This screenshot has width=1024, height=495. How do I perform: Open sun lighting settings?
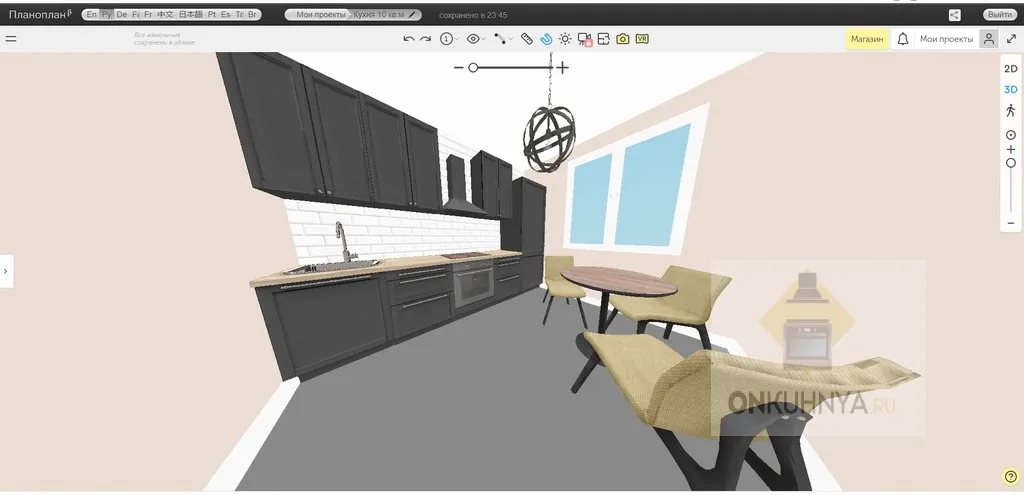565,39
